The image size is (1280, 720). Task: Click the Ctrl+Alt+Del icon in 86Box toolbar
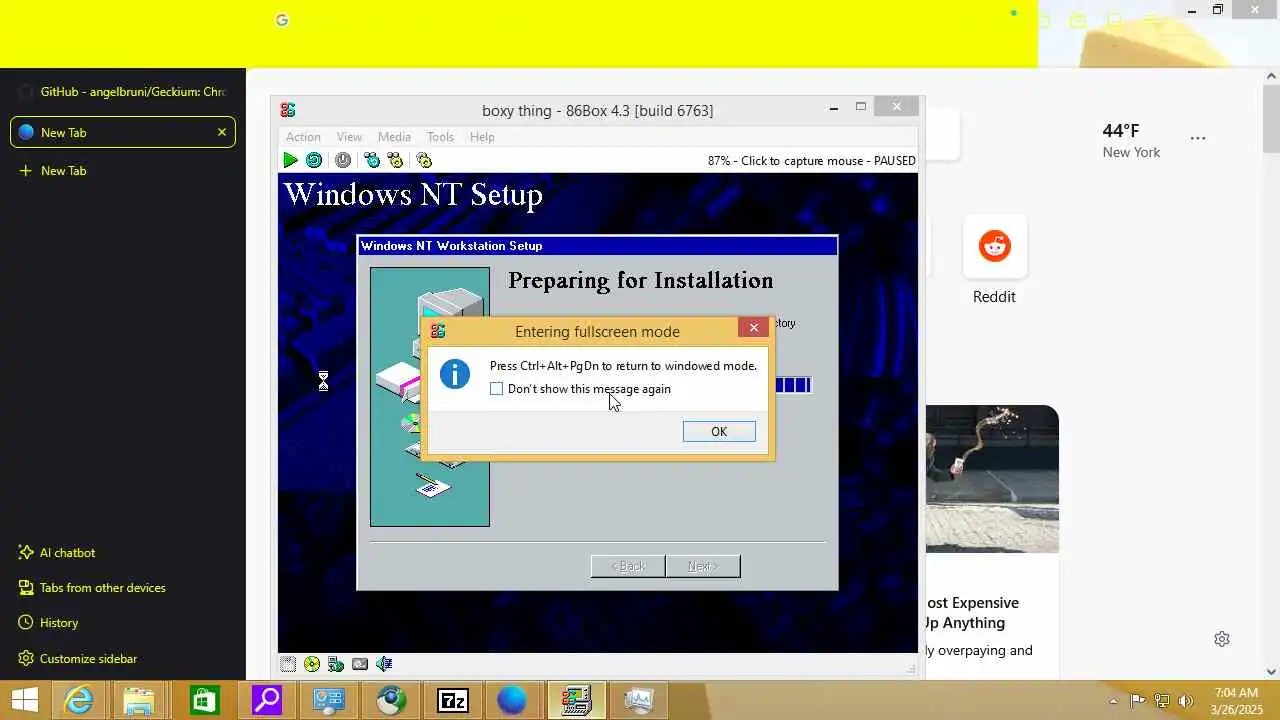(x=372, y=160)
